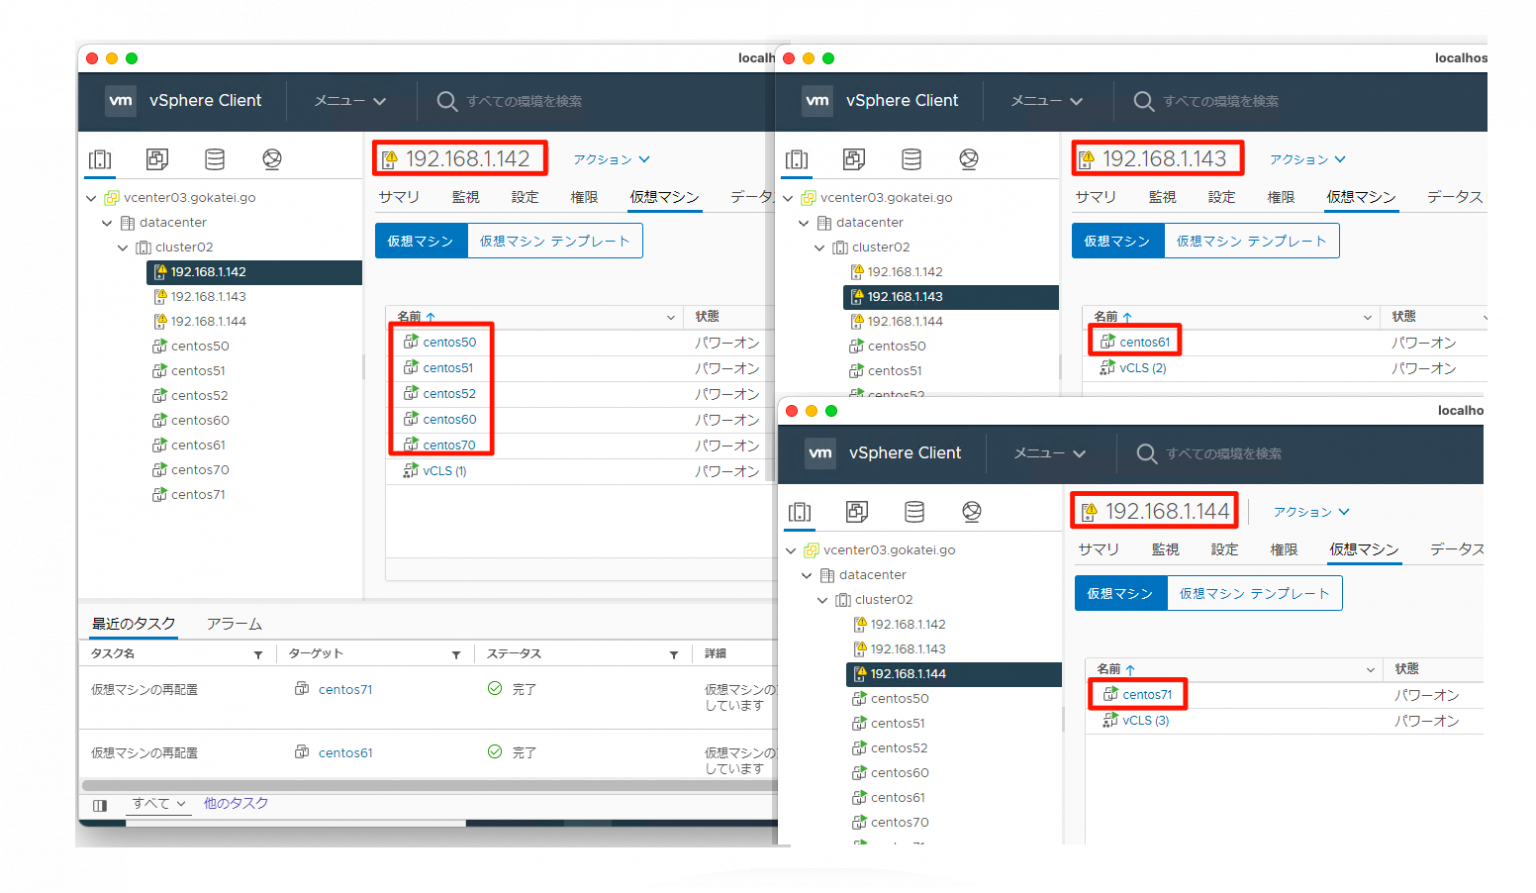The width and height of the screenshot is (1536, 893).
Task: Open the Storage inventory view icon
Action: pyautogui.click(x=214, y=159)
